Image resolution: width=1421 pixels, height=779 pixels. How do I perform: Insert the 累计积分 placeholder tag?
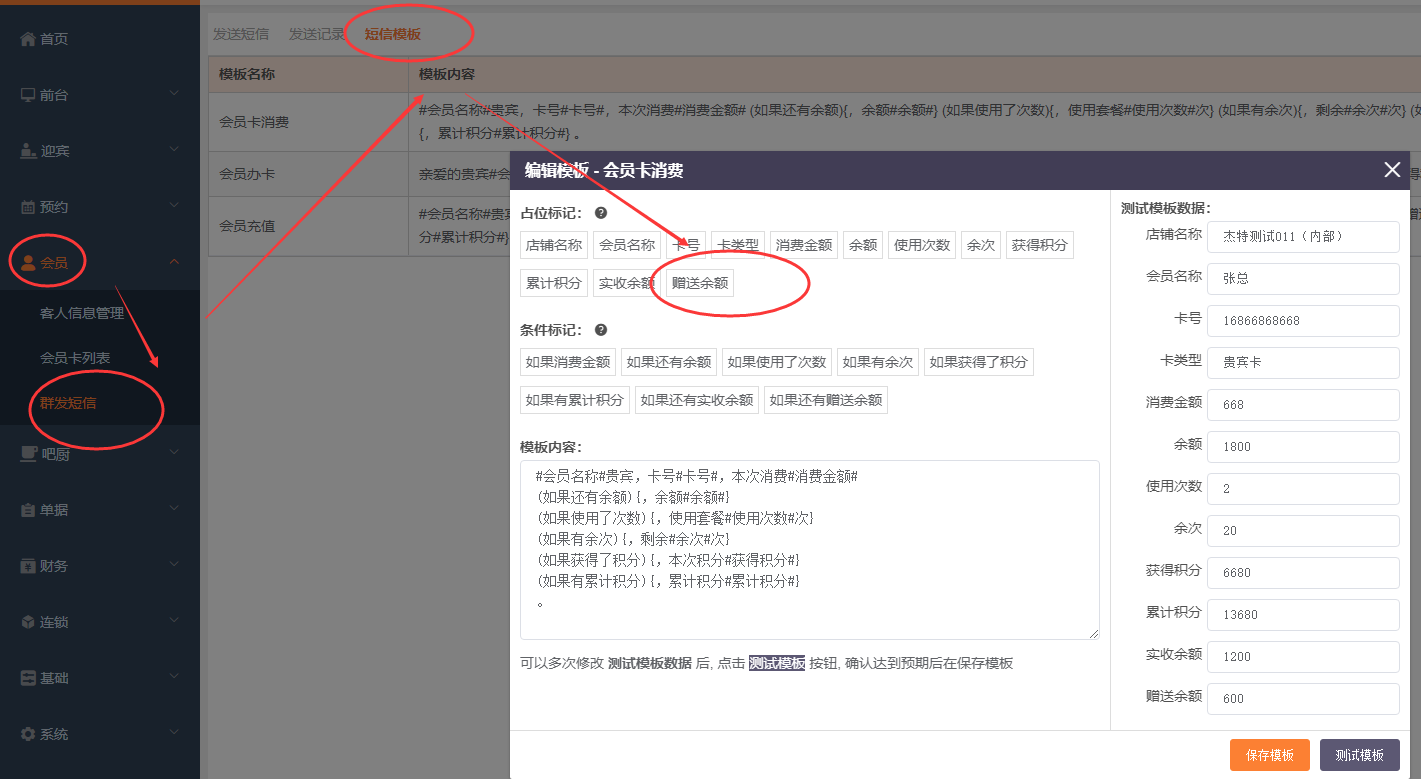[x=554, y=283]
